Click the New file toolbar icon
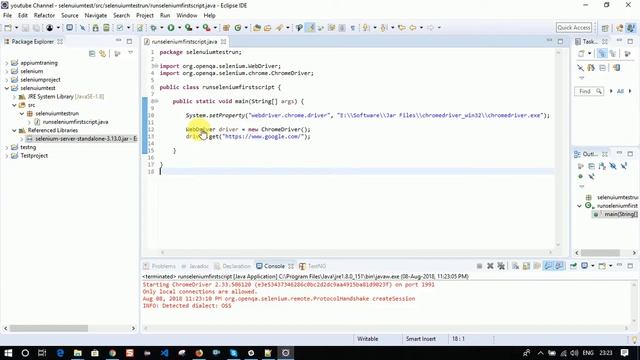640x360 pixels. [x=8, y=28]
